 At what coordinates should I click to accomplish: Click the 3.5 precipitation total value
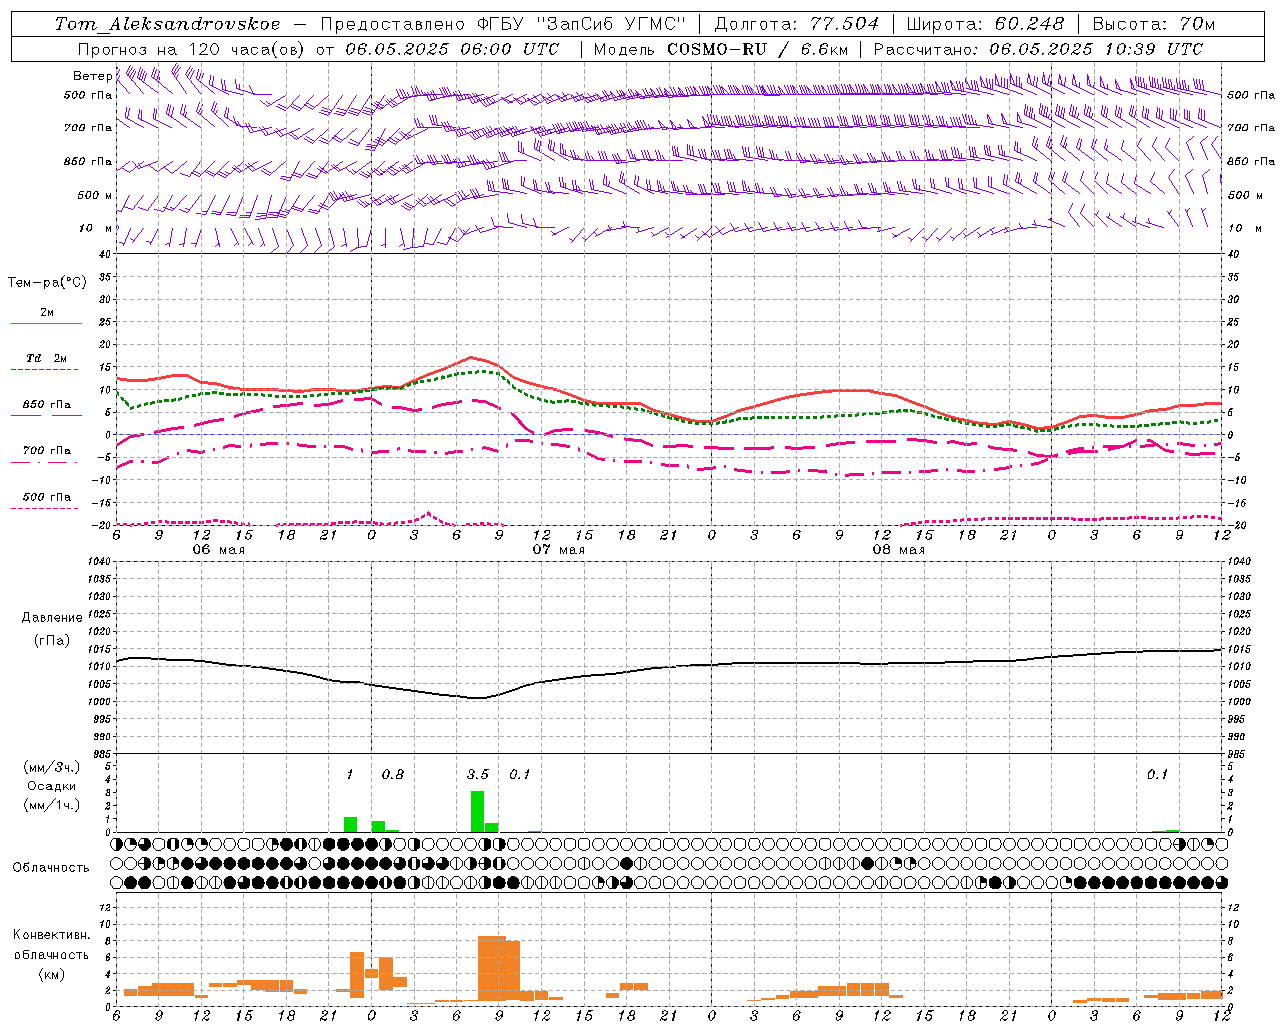478,774
